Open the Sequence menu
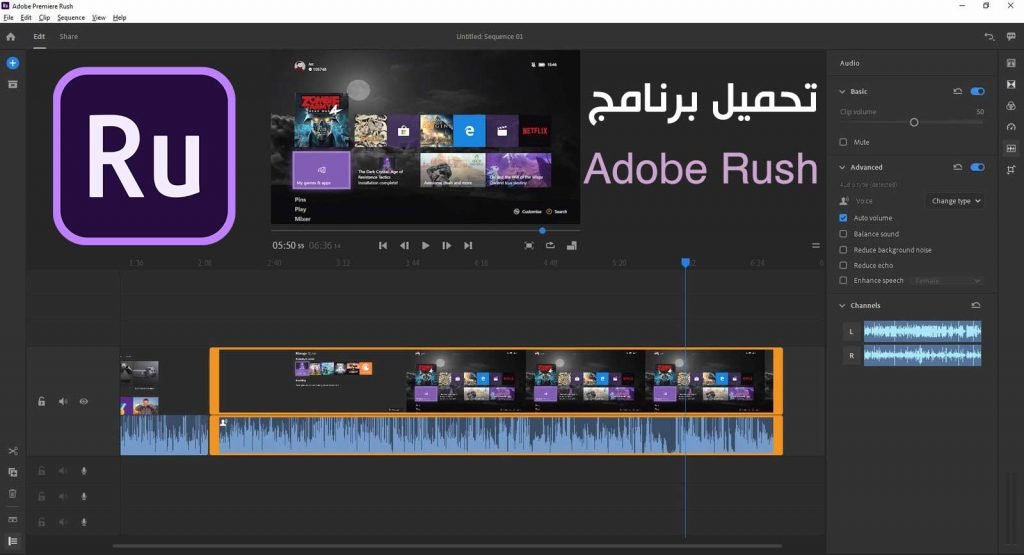Viewport: 1024px width, 555px height. [71, 18]
